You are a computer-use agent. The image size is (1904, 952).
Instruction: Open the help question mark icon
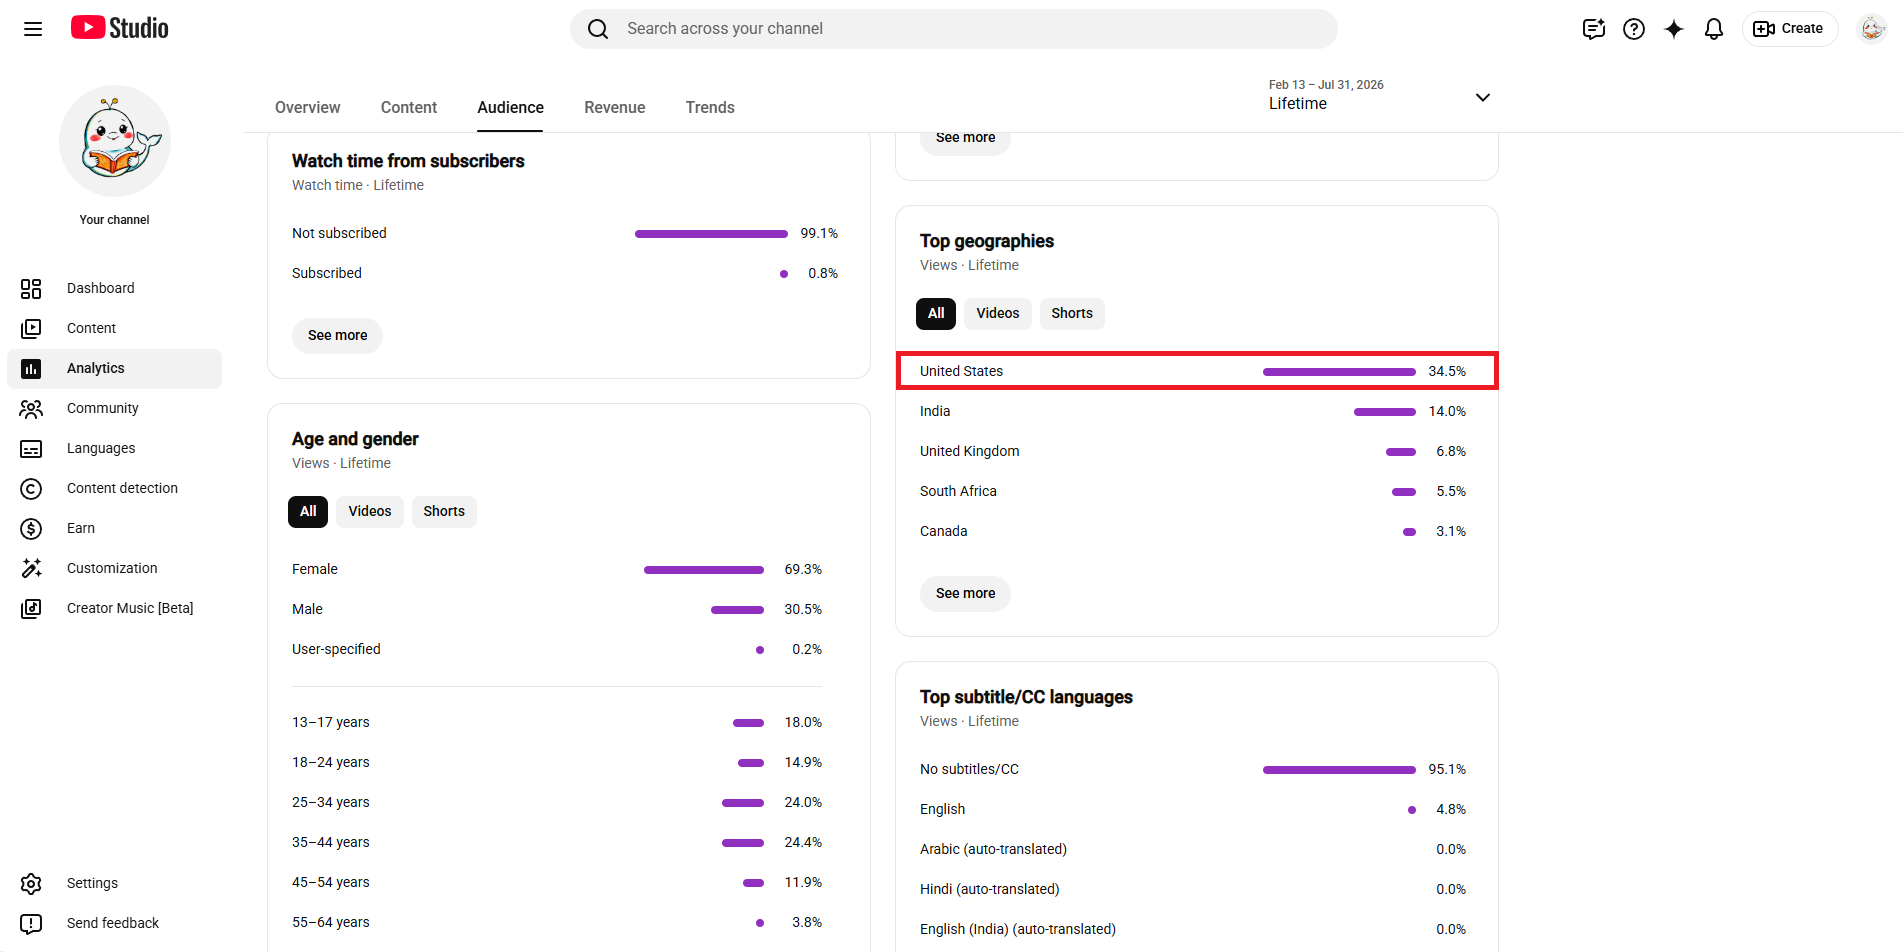(x=1634, y=29)
